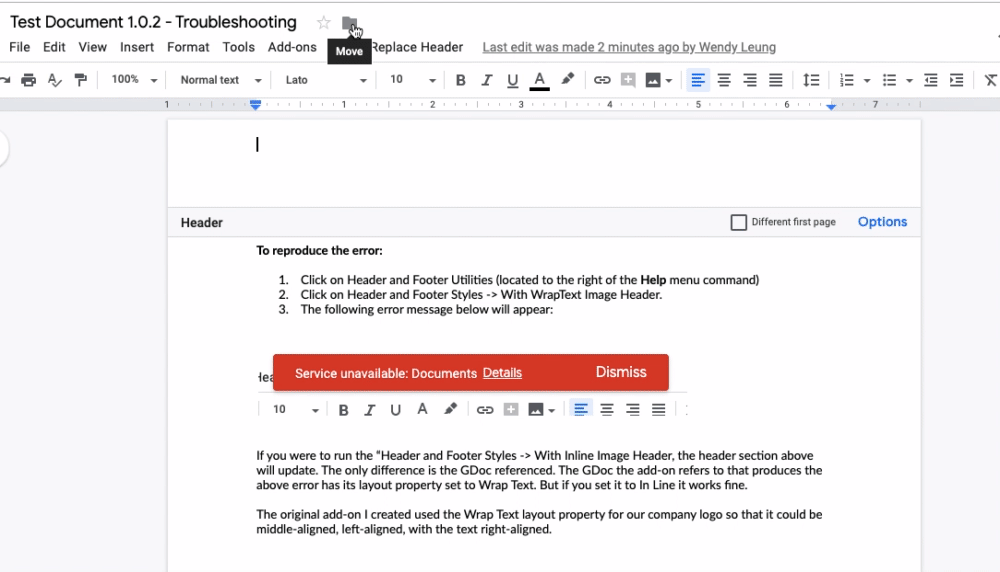Run the spelling and grammar check icon
This screenshot has width=1000, height=572.
pyautogui.click(x=55, y=80)
